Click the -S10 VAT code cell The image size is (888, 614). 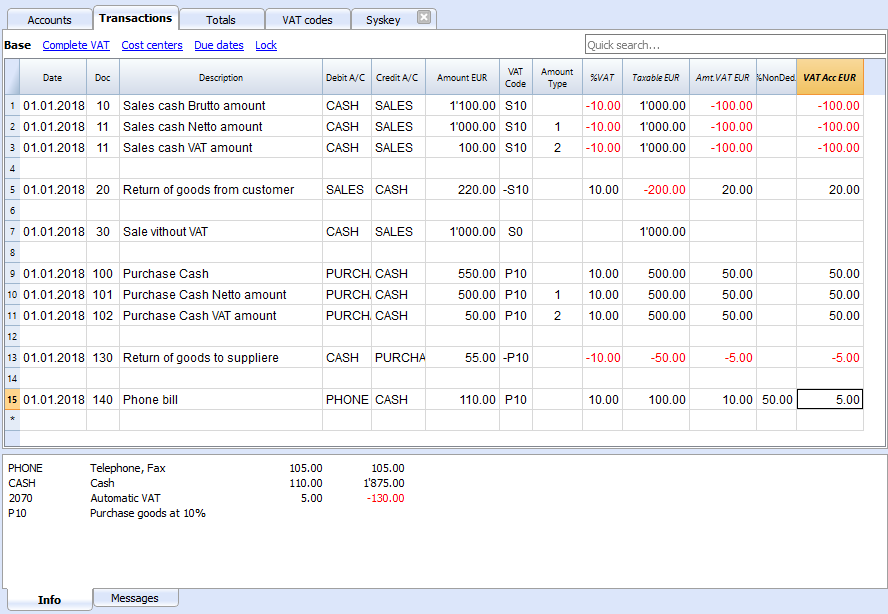point(515,190)
